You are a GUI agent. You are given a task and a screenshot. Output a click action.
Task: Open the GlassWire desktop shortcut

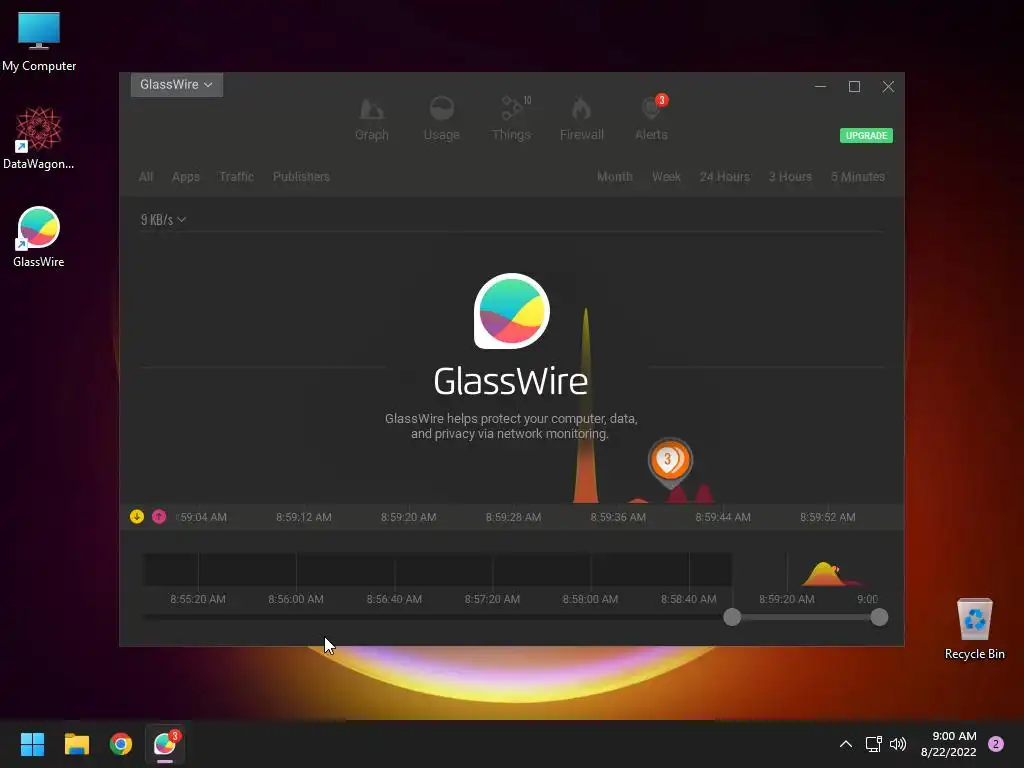coord(39,236)
